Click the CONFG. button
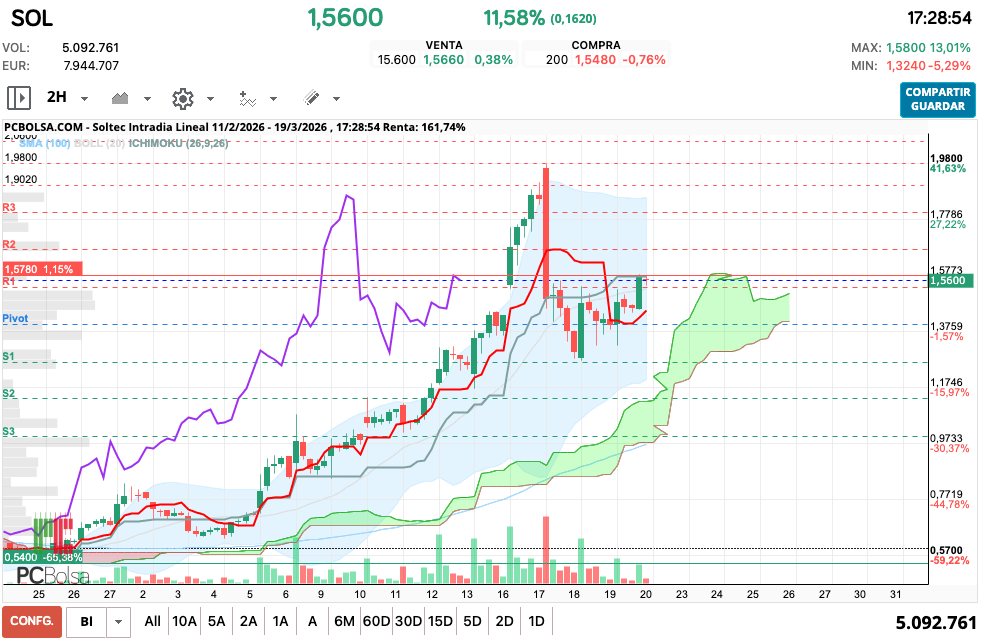The width and height of the screenshot is (991, 643). [x=32, y=621]
